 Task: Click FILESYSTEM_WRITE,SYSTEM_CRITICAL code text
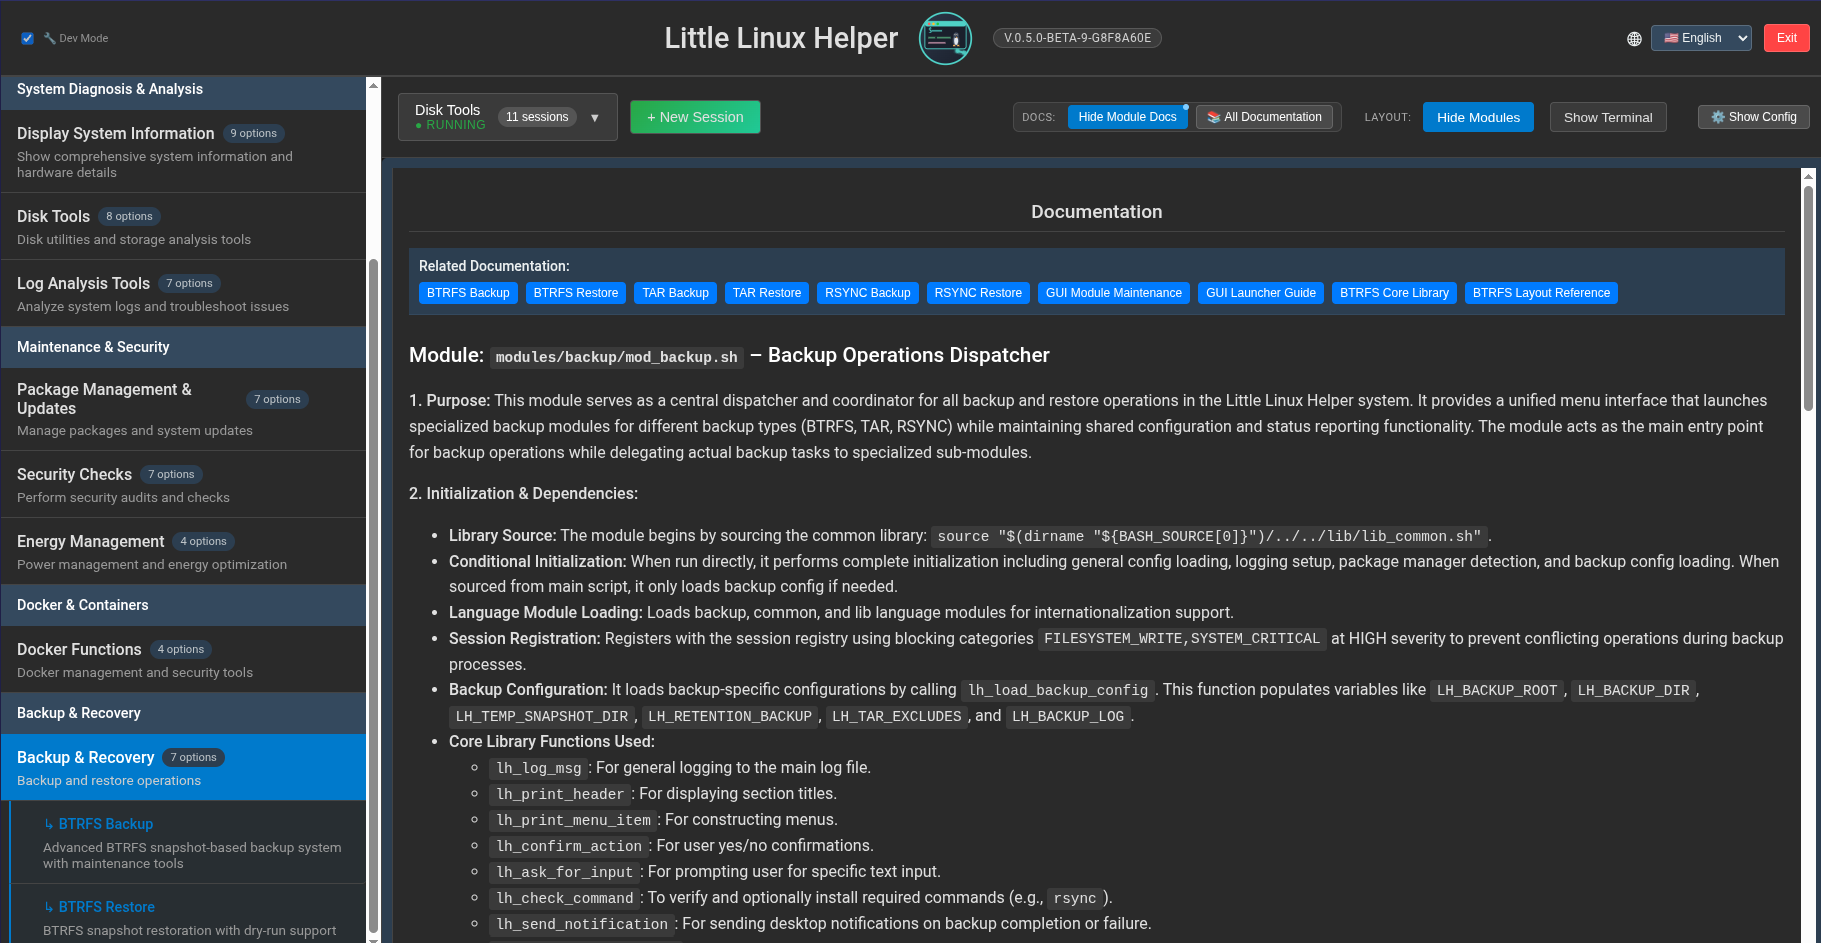1182,638
